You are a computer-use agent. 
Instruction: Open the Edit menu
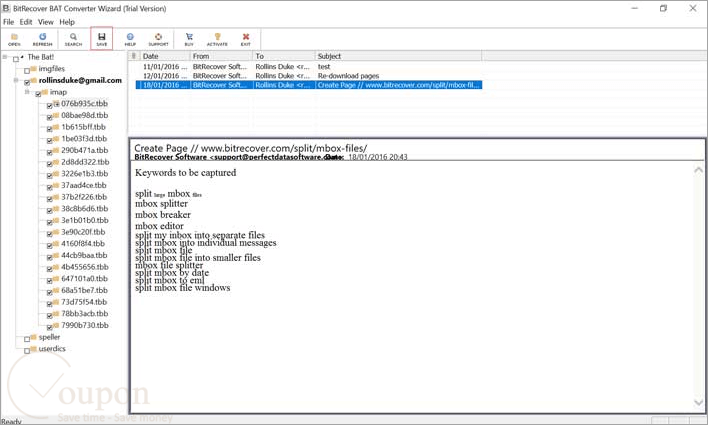tap(26, 22)
